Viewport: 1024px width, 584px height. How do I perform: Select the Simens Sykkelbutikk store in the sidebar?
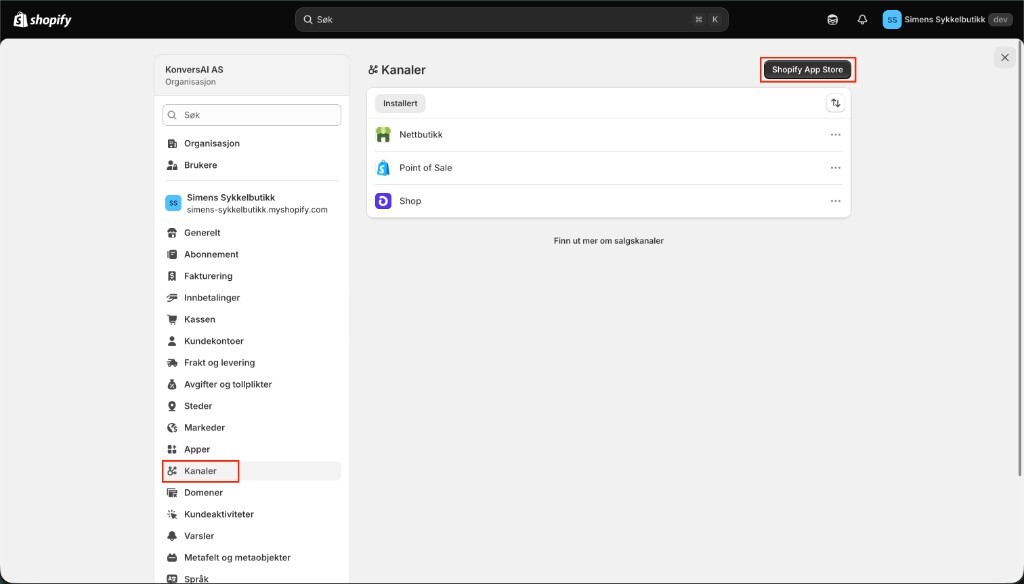coord(251,203)
